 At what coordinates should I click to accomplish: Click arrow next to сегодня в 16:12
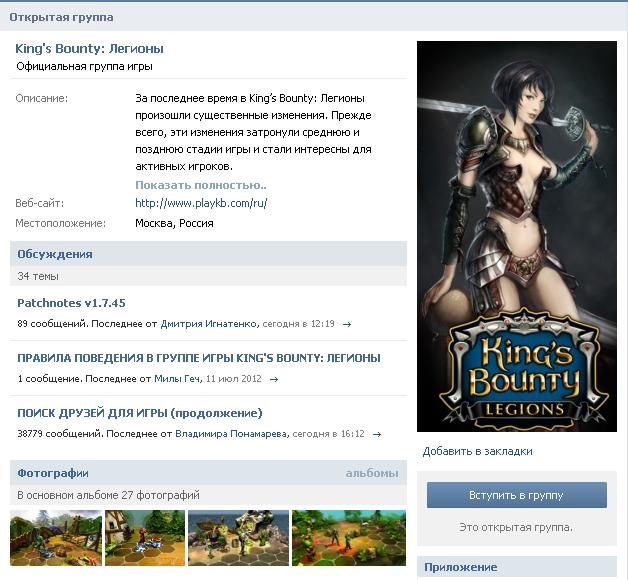pos(377,434)
